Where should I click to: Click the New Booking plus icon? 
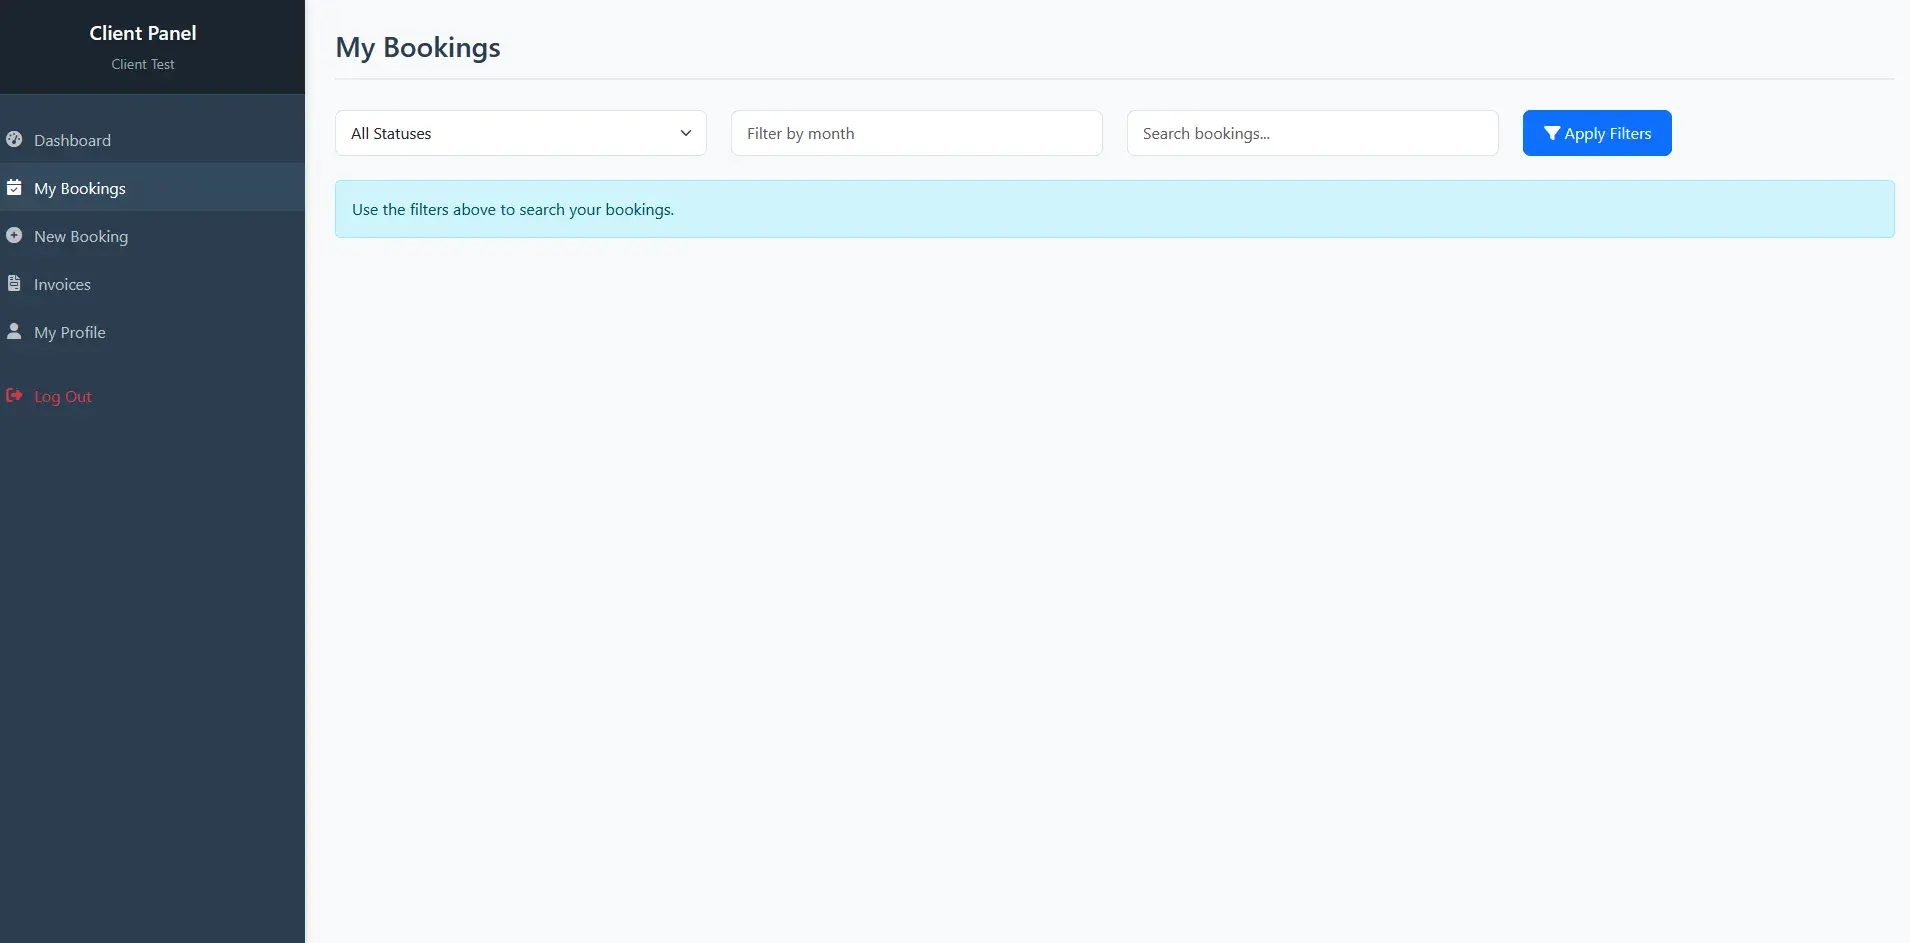[14, 236]
